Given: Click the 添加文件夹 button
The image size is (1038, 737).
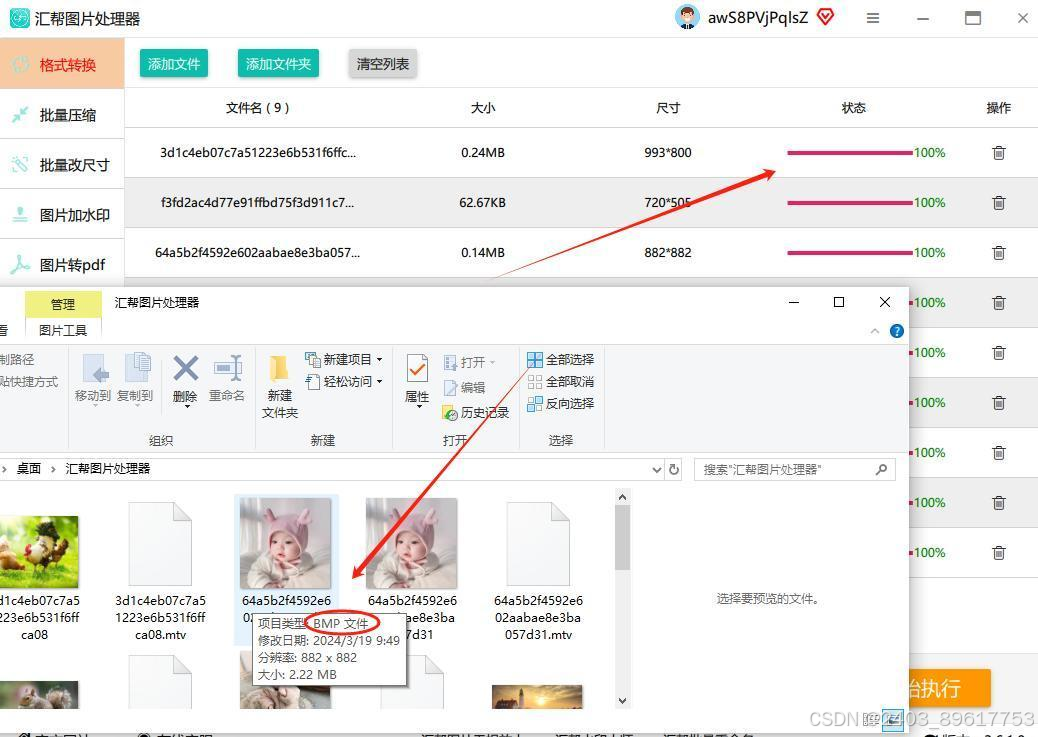Looking at the screenshot, I should point(278,64).
